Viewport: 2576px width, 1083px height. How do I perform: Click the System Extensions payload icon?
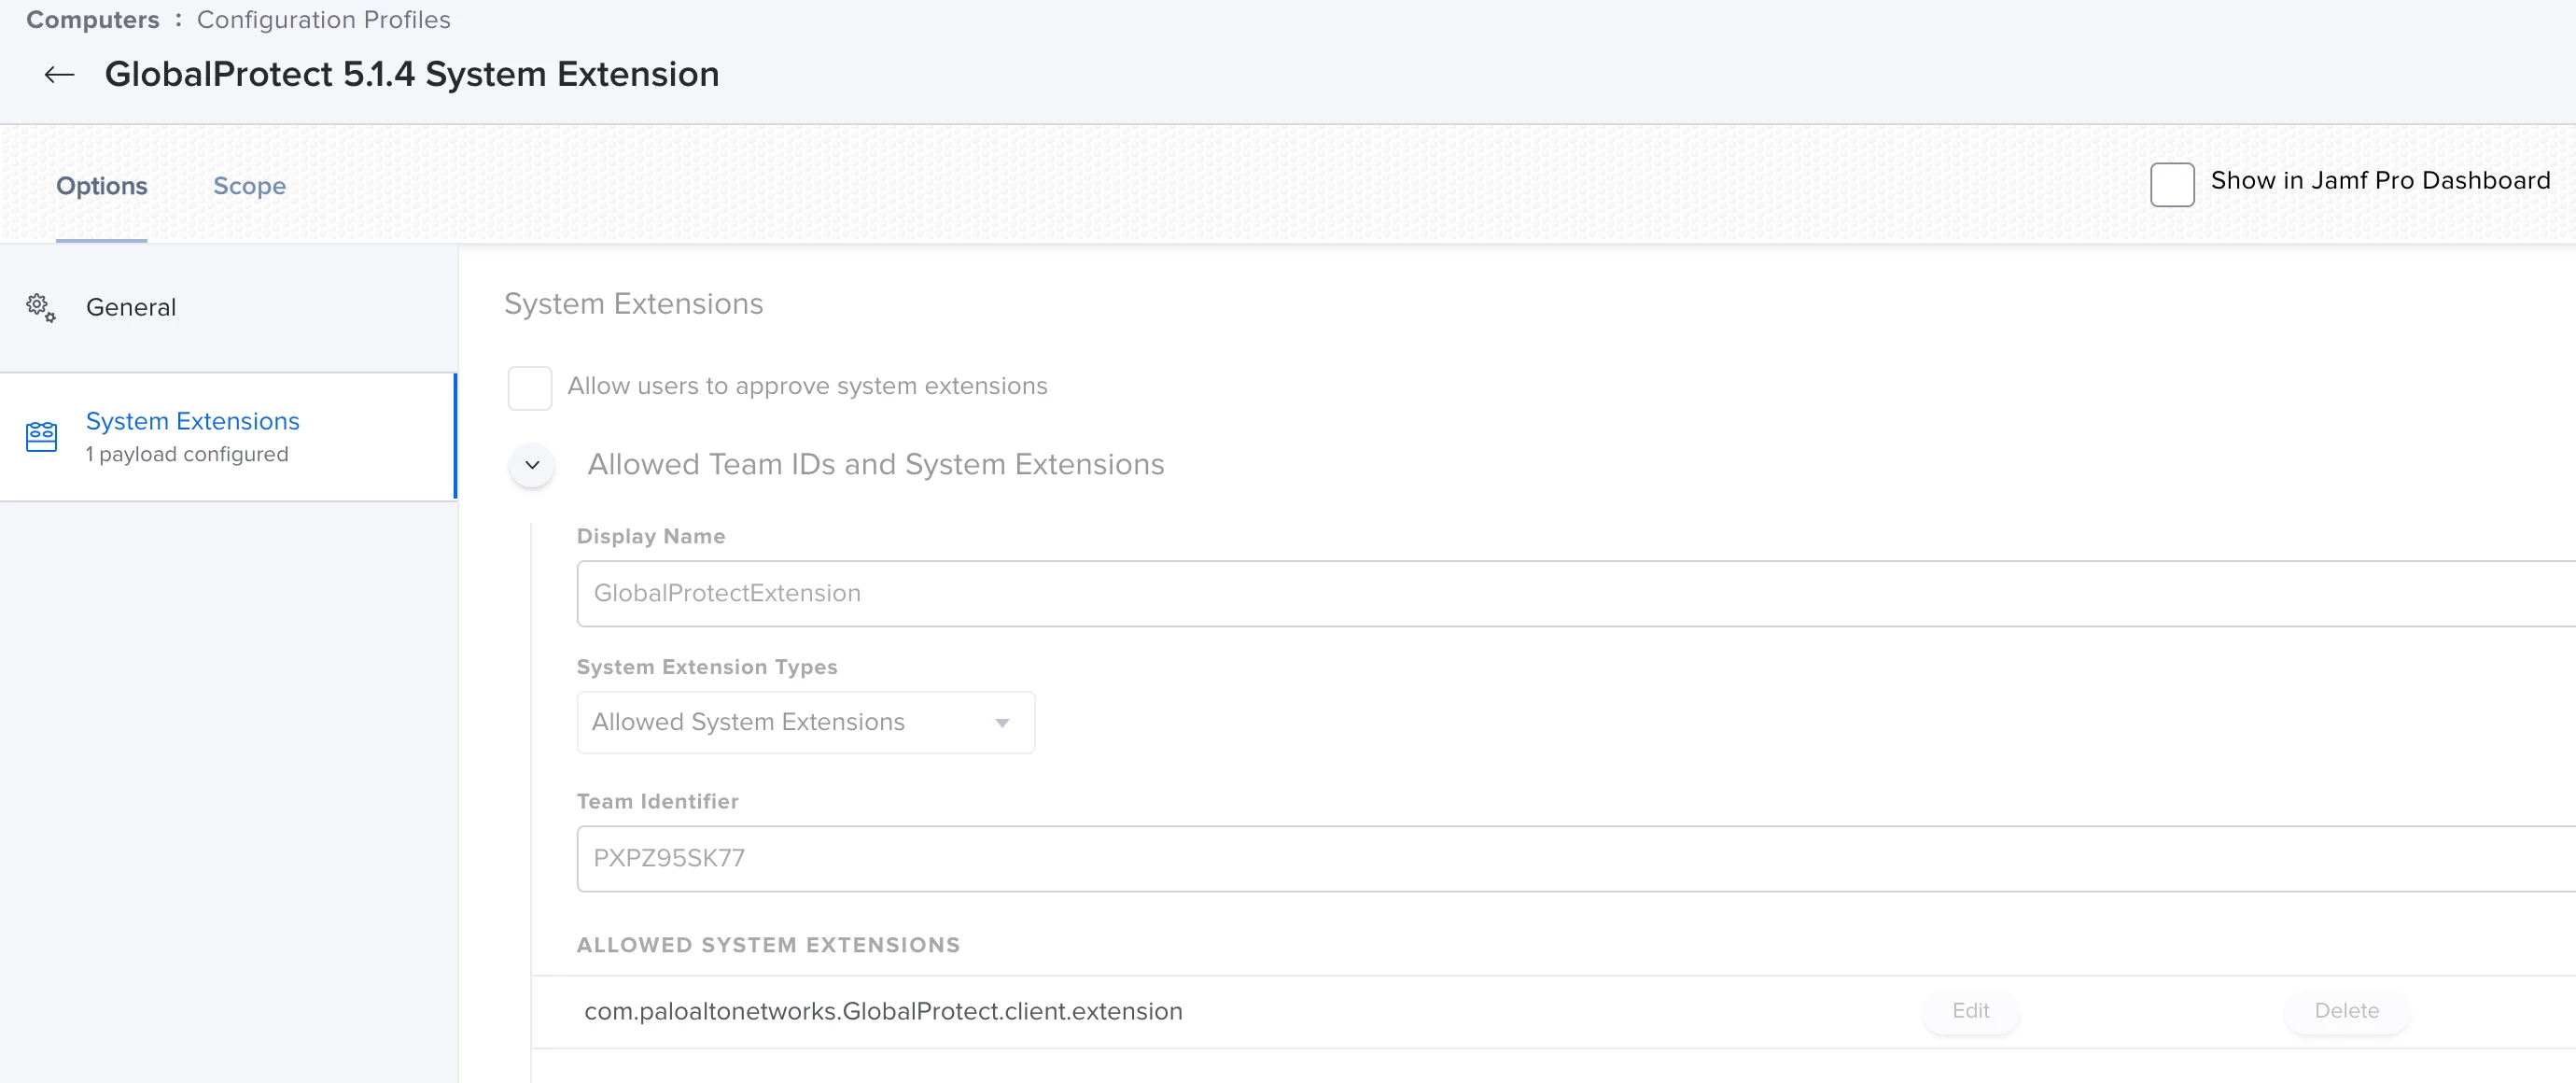[41, 436]
